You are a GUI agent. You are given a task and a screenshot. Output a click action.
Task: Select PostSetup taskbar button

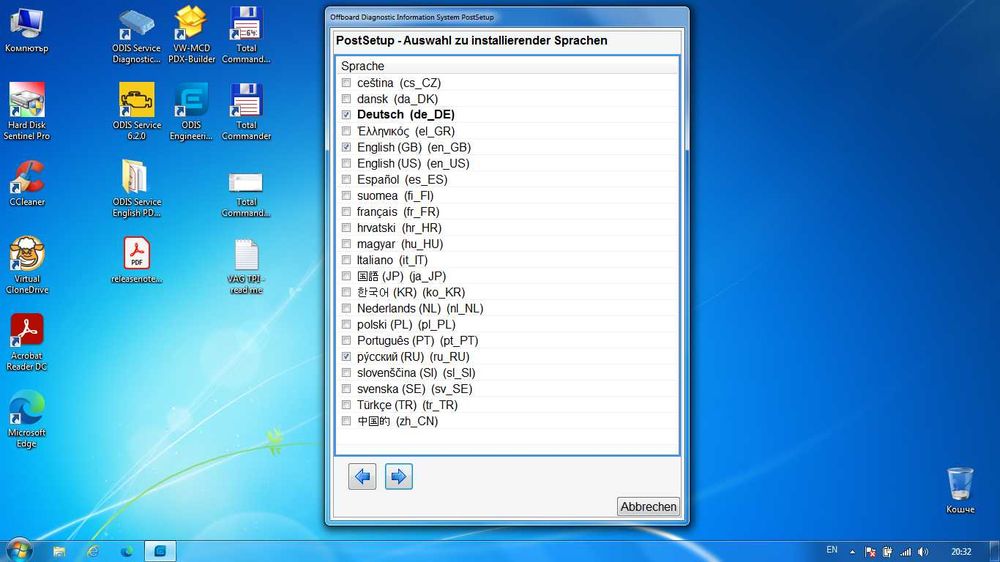click(160, 551)
